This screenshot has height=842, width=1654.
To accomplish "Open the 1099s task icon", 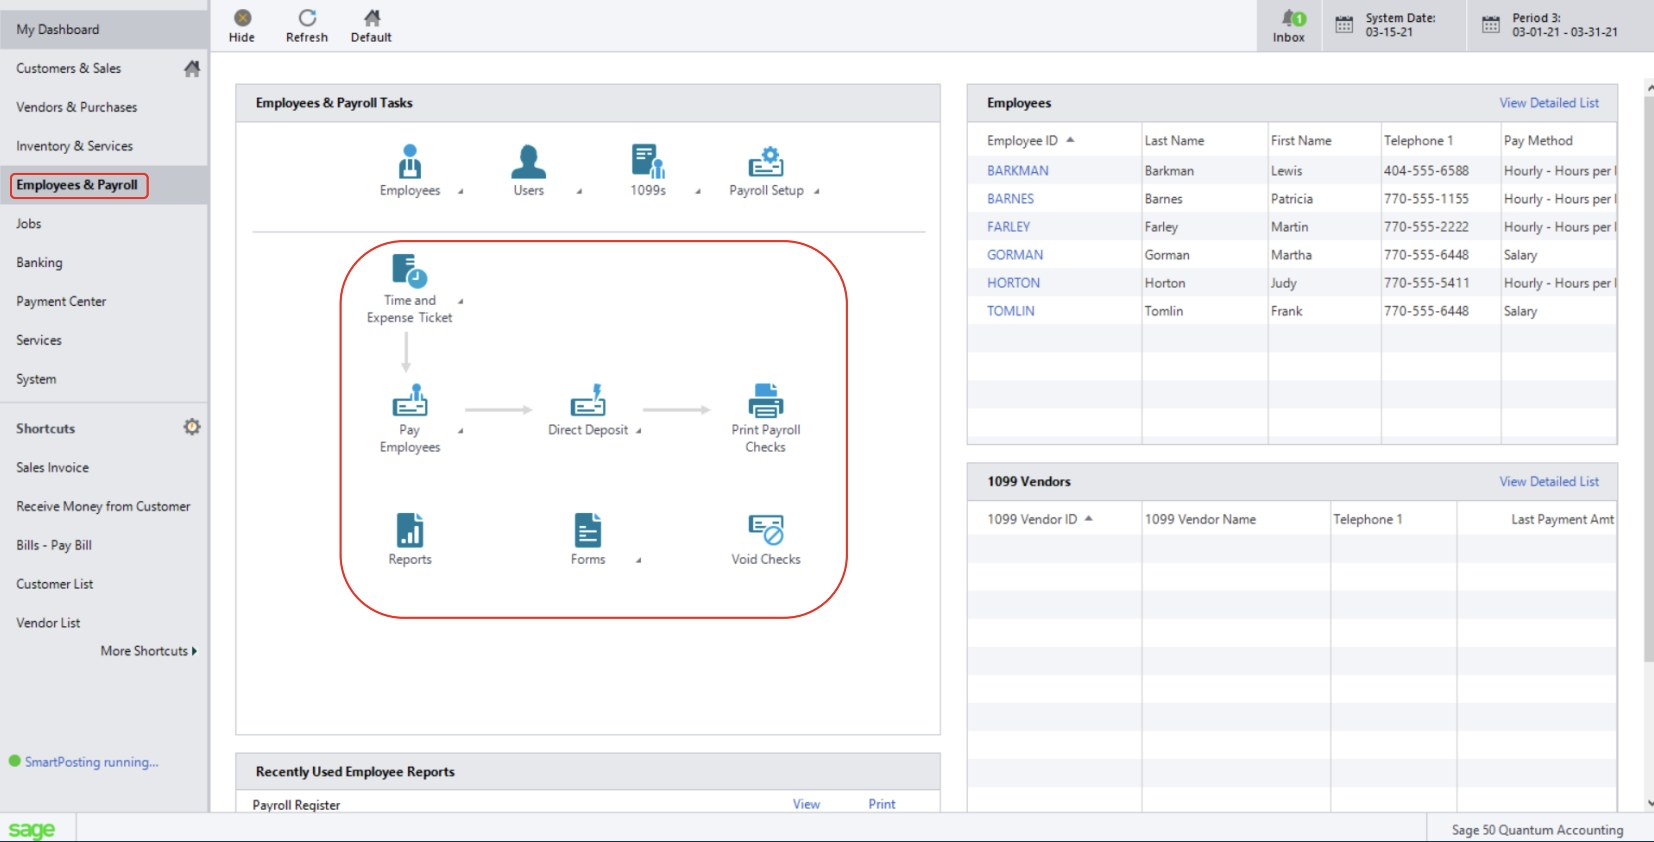I will click(648, 161).
